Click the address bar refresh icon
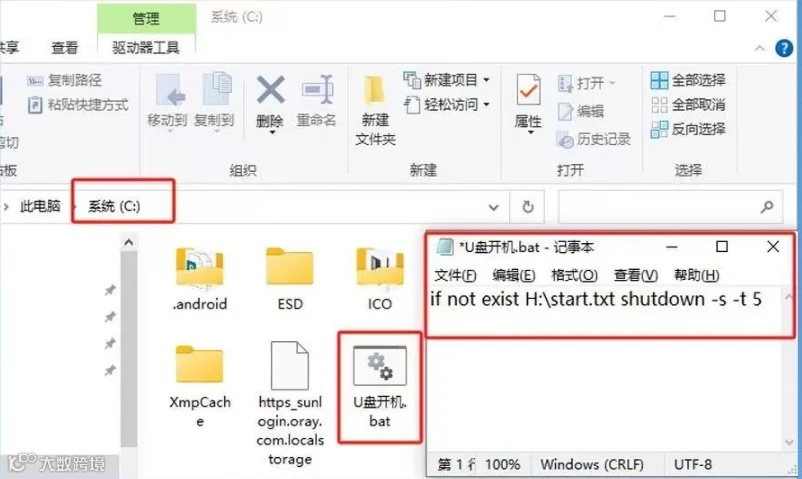This screenshot has width=802, height=479. (527, 207)
